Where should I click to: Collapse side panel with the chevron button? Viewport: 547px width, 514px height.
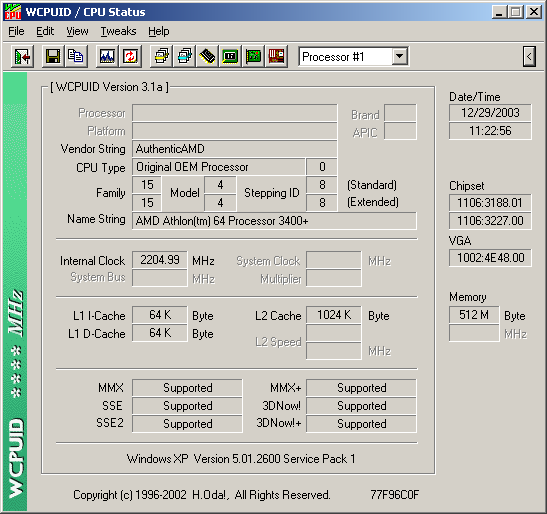pyautogui.click(x=529, y=56)
